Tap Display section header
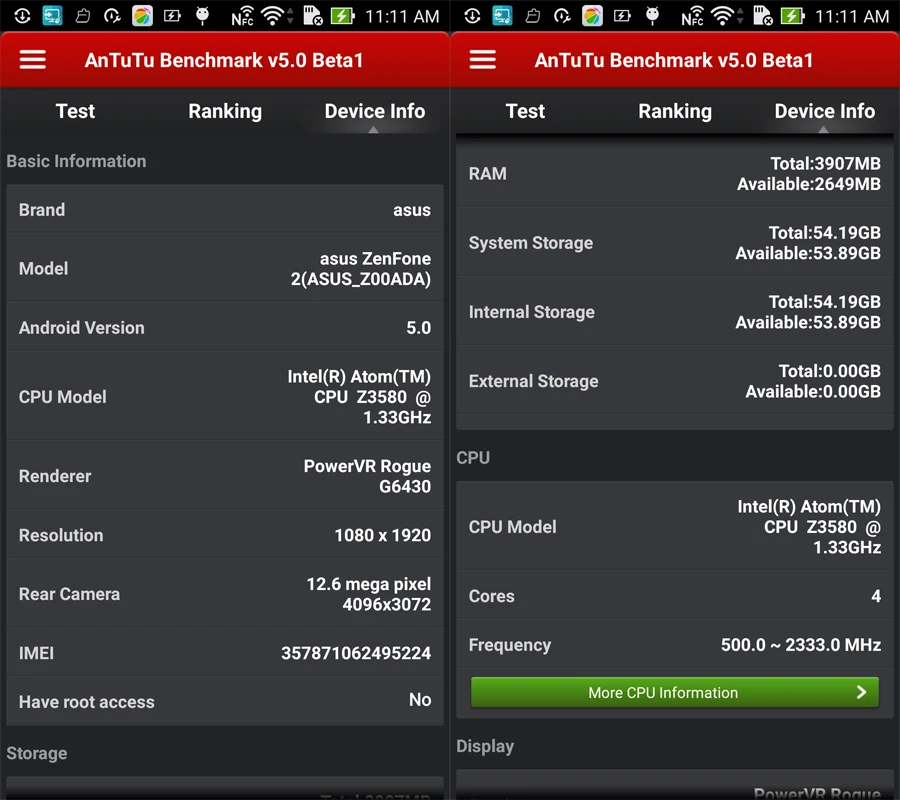This screenshot has width=900, height=800. pos(485,746)
